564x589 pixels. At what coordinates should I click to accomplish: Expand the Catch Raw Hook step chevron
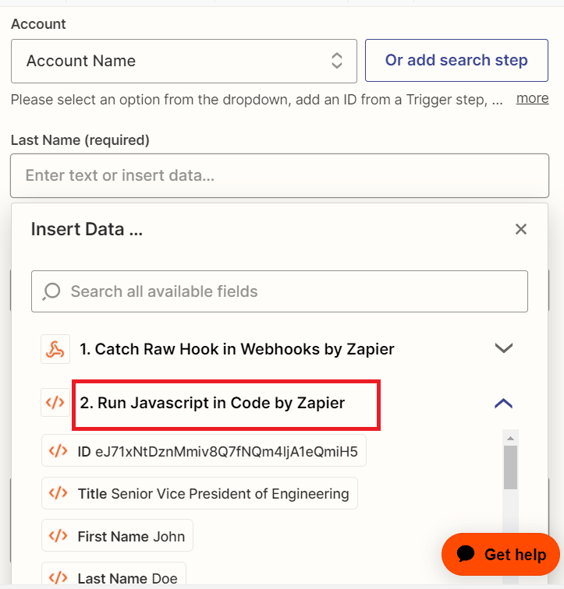(x=504, y=348)
